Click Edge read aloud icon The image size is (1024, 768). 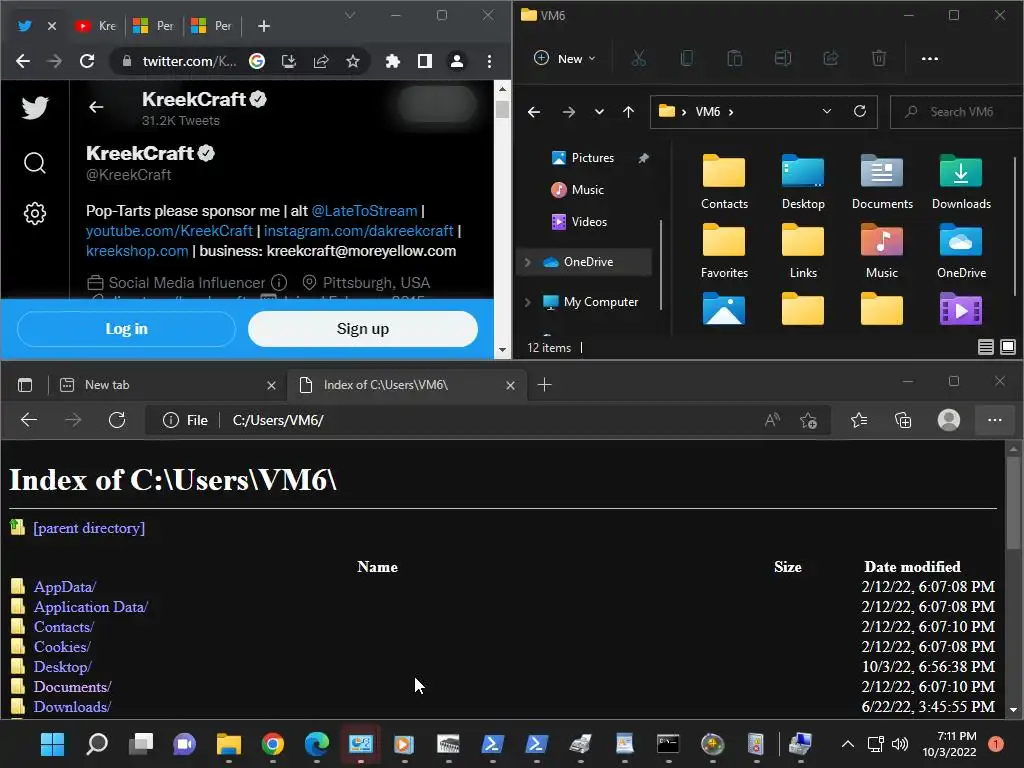tap(772, 421)
